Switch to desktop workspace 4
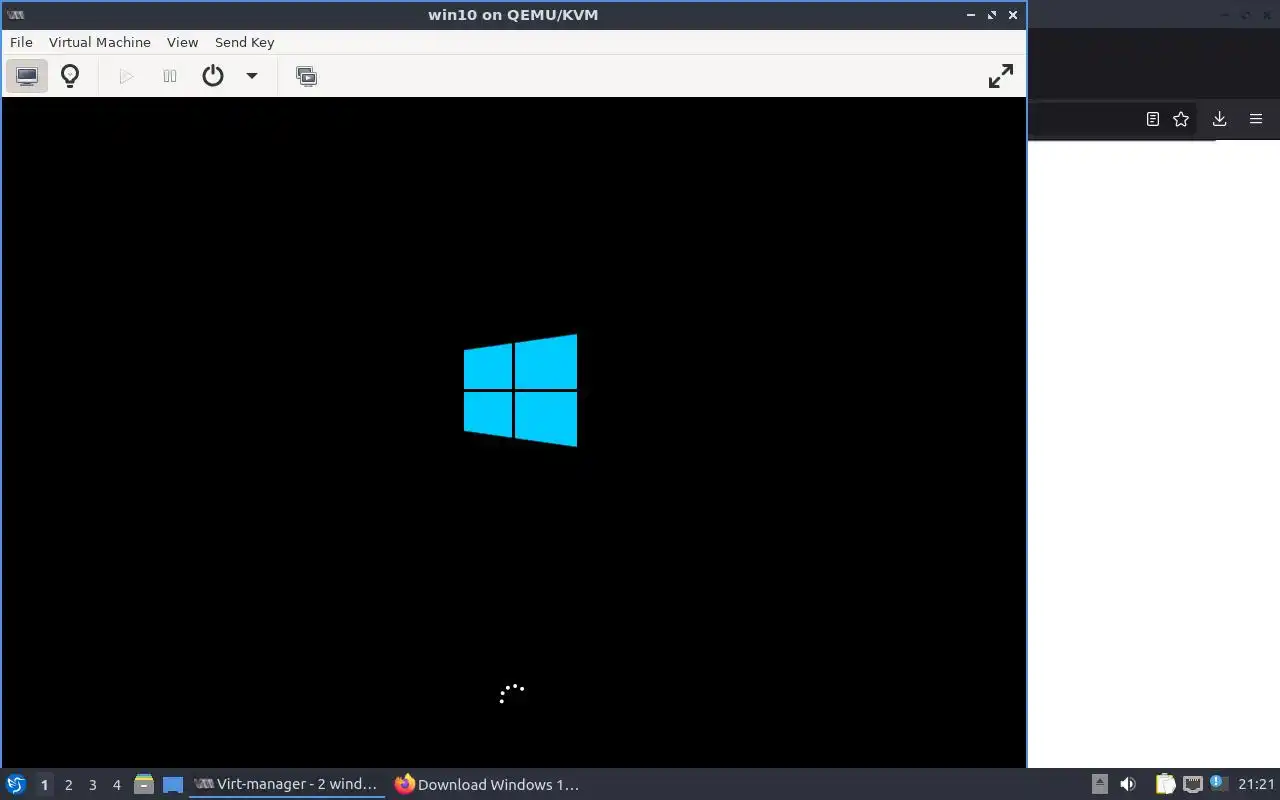This screenshot has width=1280, height=800. tap(116, 785)
